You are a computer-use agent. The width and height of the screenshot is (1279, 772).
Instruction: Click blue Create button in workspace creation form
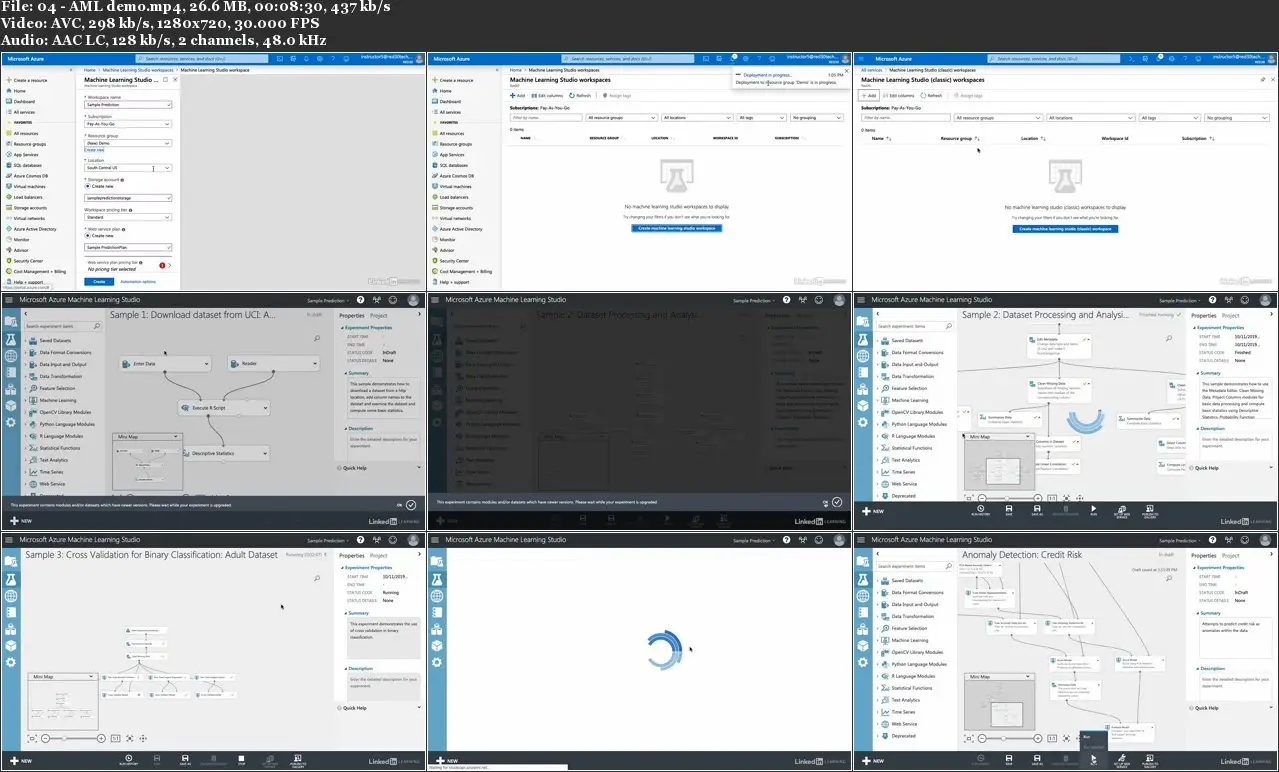[99, 281]
